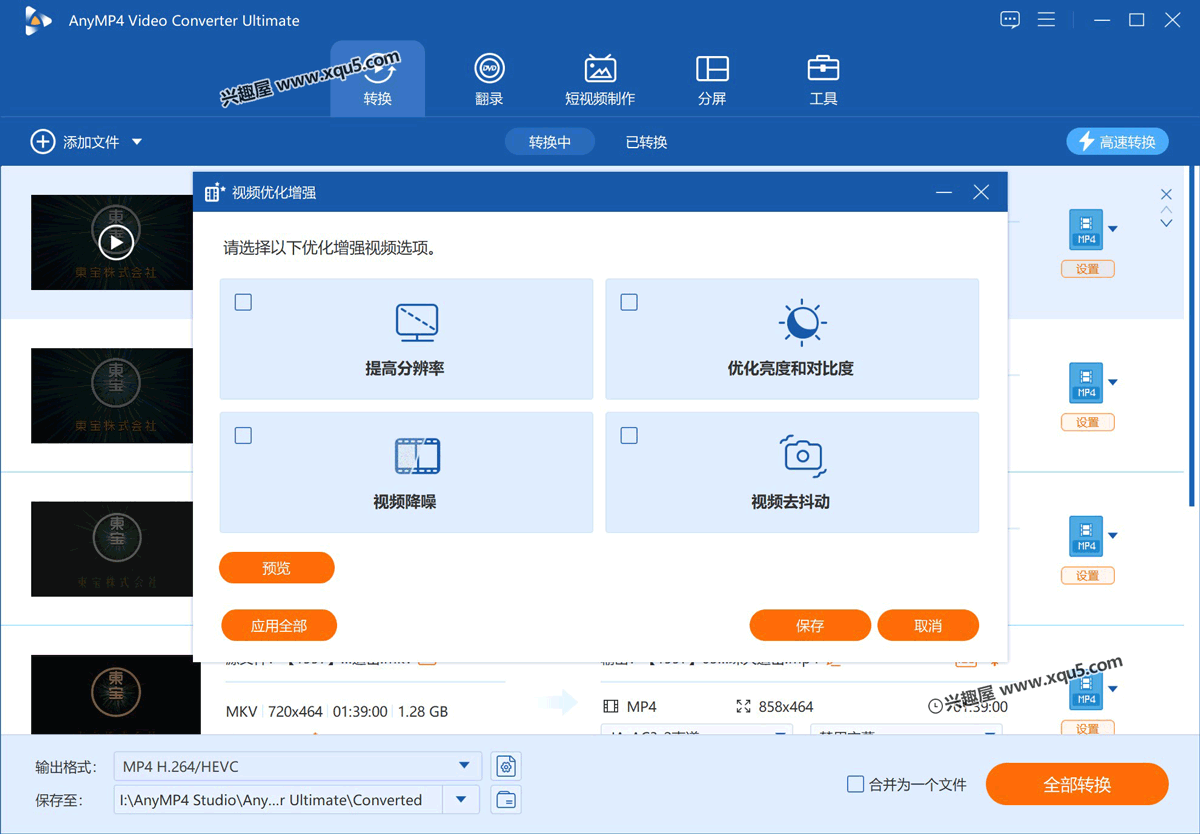Click the first file's MP4 format icon
1200x834 pixels.
(1086, 229)
